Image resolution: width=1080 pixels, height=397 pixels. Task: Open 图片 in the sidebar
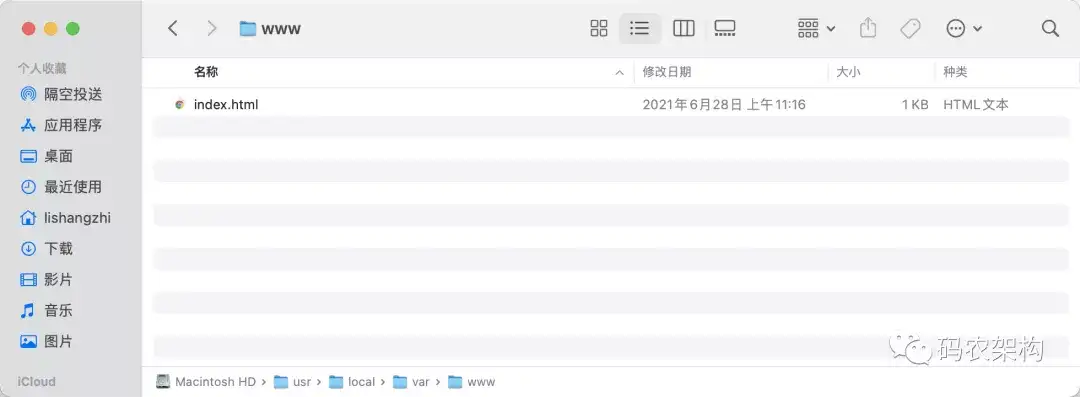point(59,341)
